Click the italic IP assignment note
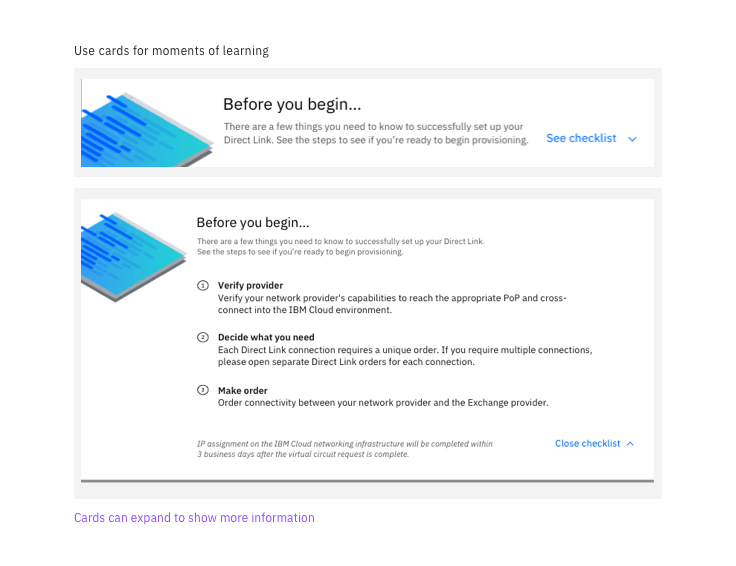This screenshot has width=736, height=566. click(345, 448)
